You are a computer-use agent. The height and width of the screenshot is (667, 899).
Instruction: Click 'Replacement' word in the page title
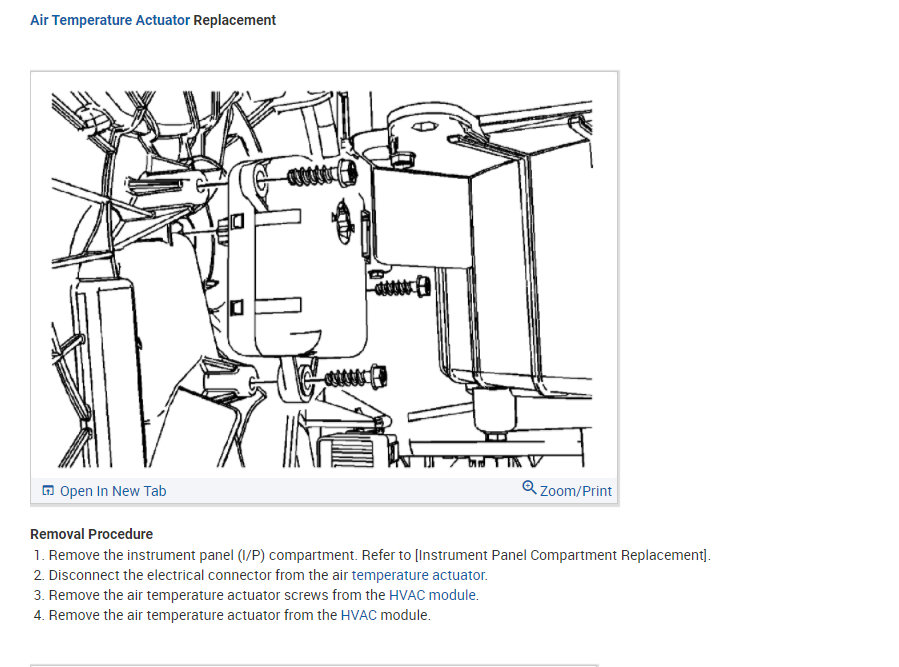[x=234, y=20]
